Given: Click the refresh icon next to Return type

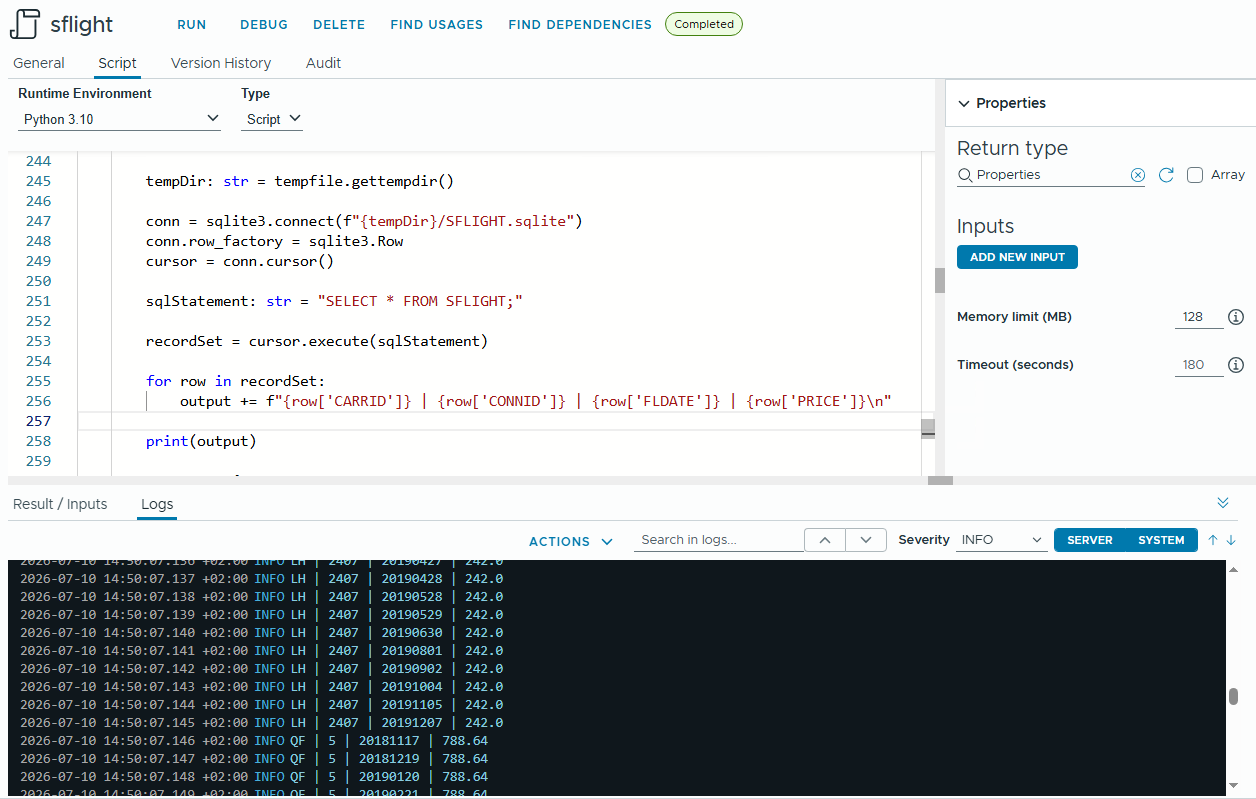Looking at the screenshot, I should click(x=1166, y=175).
